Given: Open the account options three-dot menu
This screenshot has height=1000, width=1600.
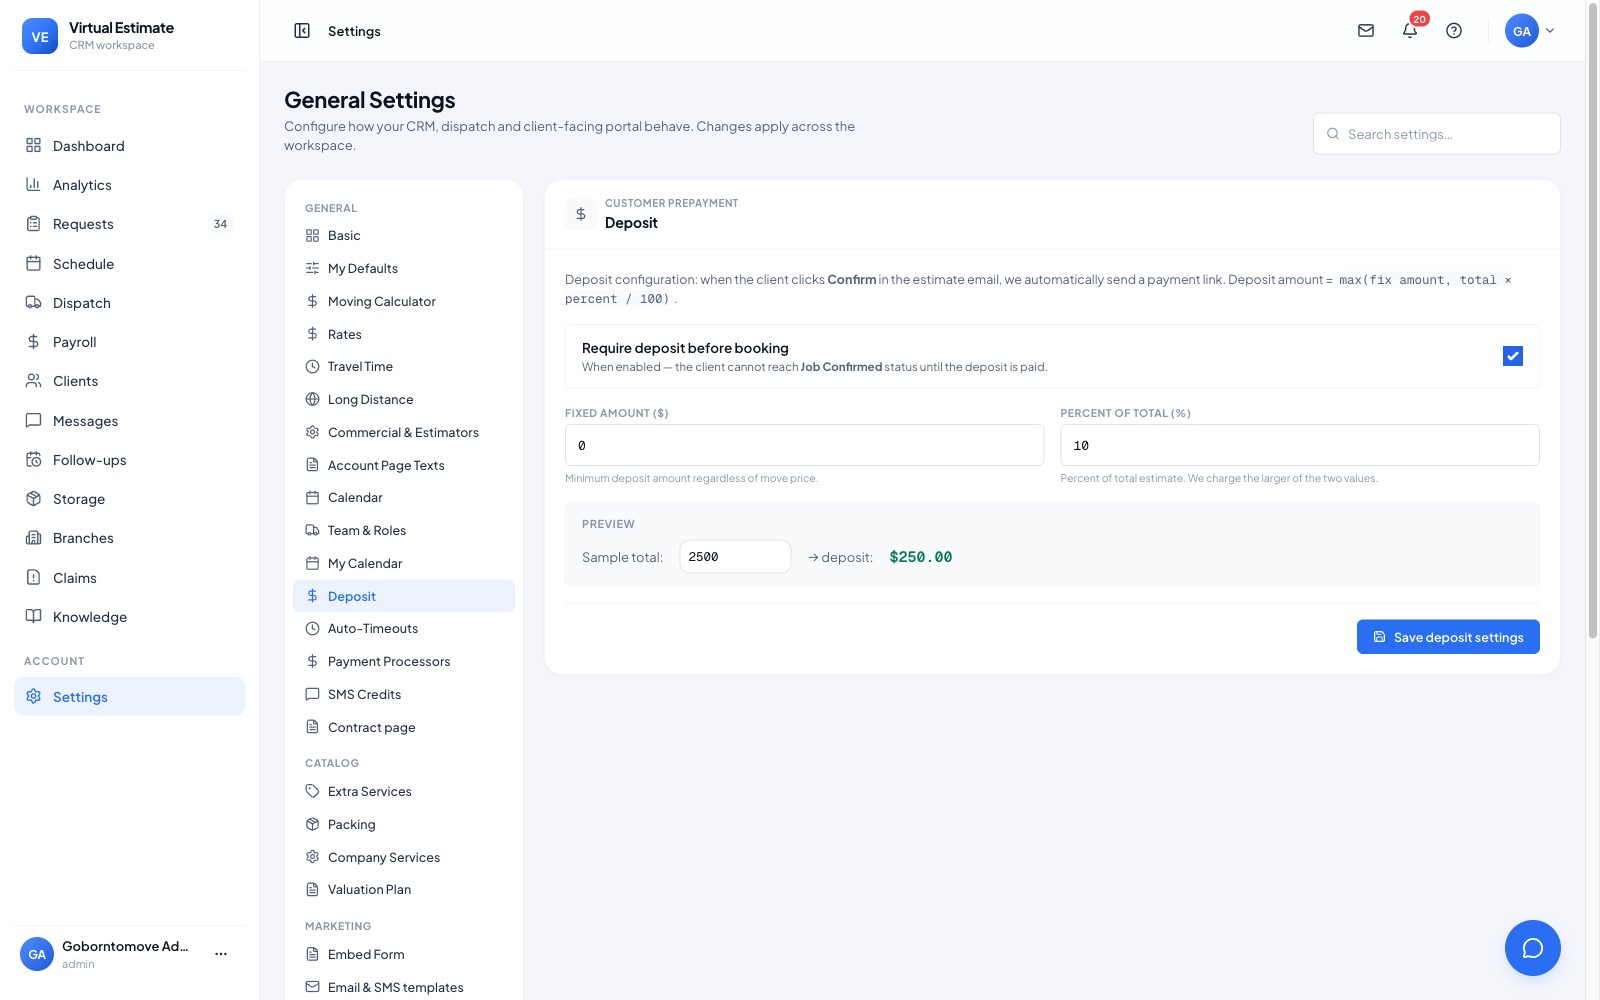Looking at the screenshot, I should pos(221,954).
